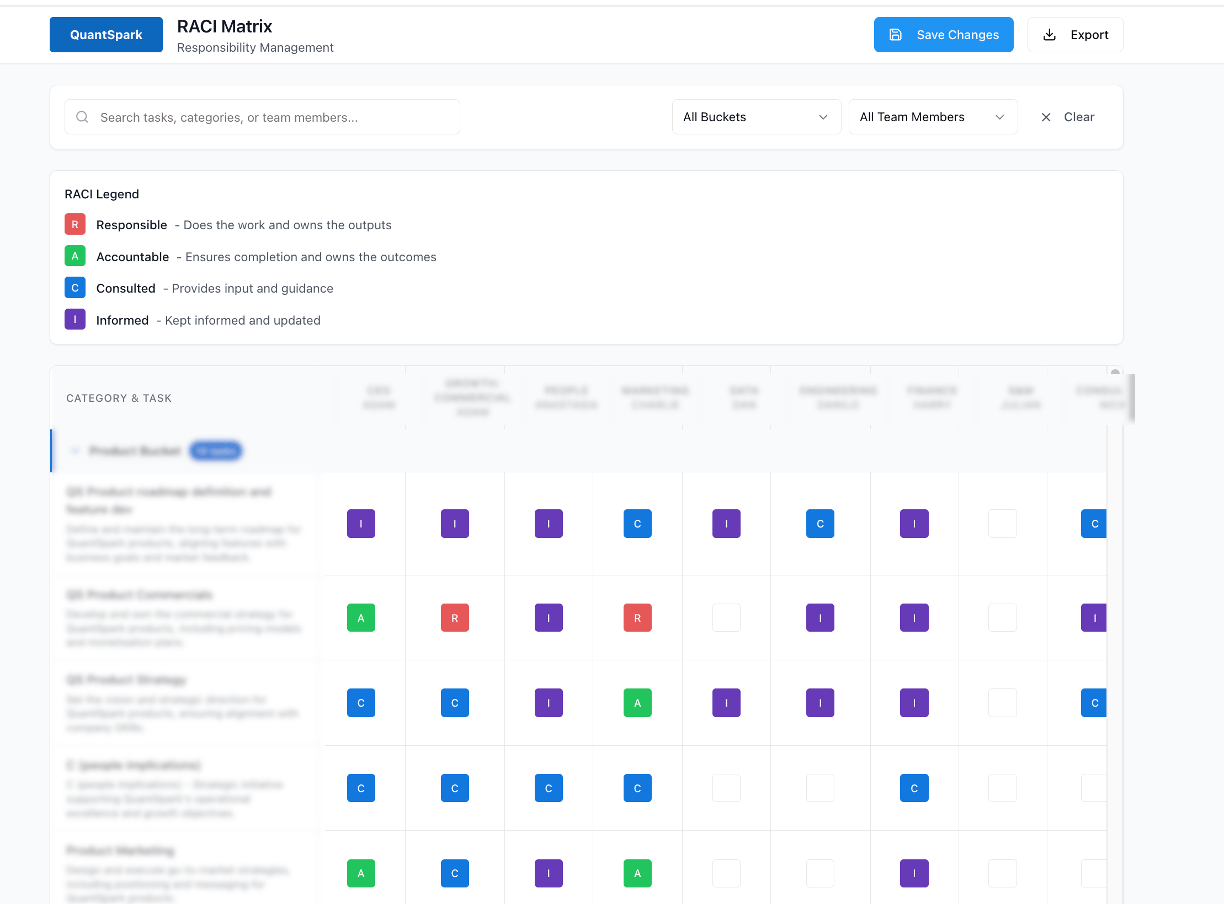Click the QuantSpark logo badge
This screenshot has height=904, width=1224.
pyautogui.click(x=106, y=35)
